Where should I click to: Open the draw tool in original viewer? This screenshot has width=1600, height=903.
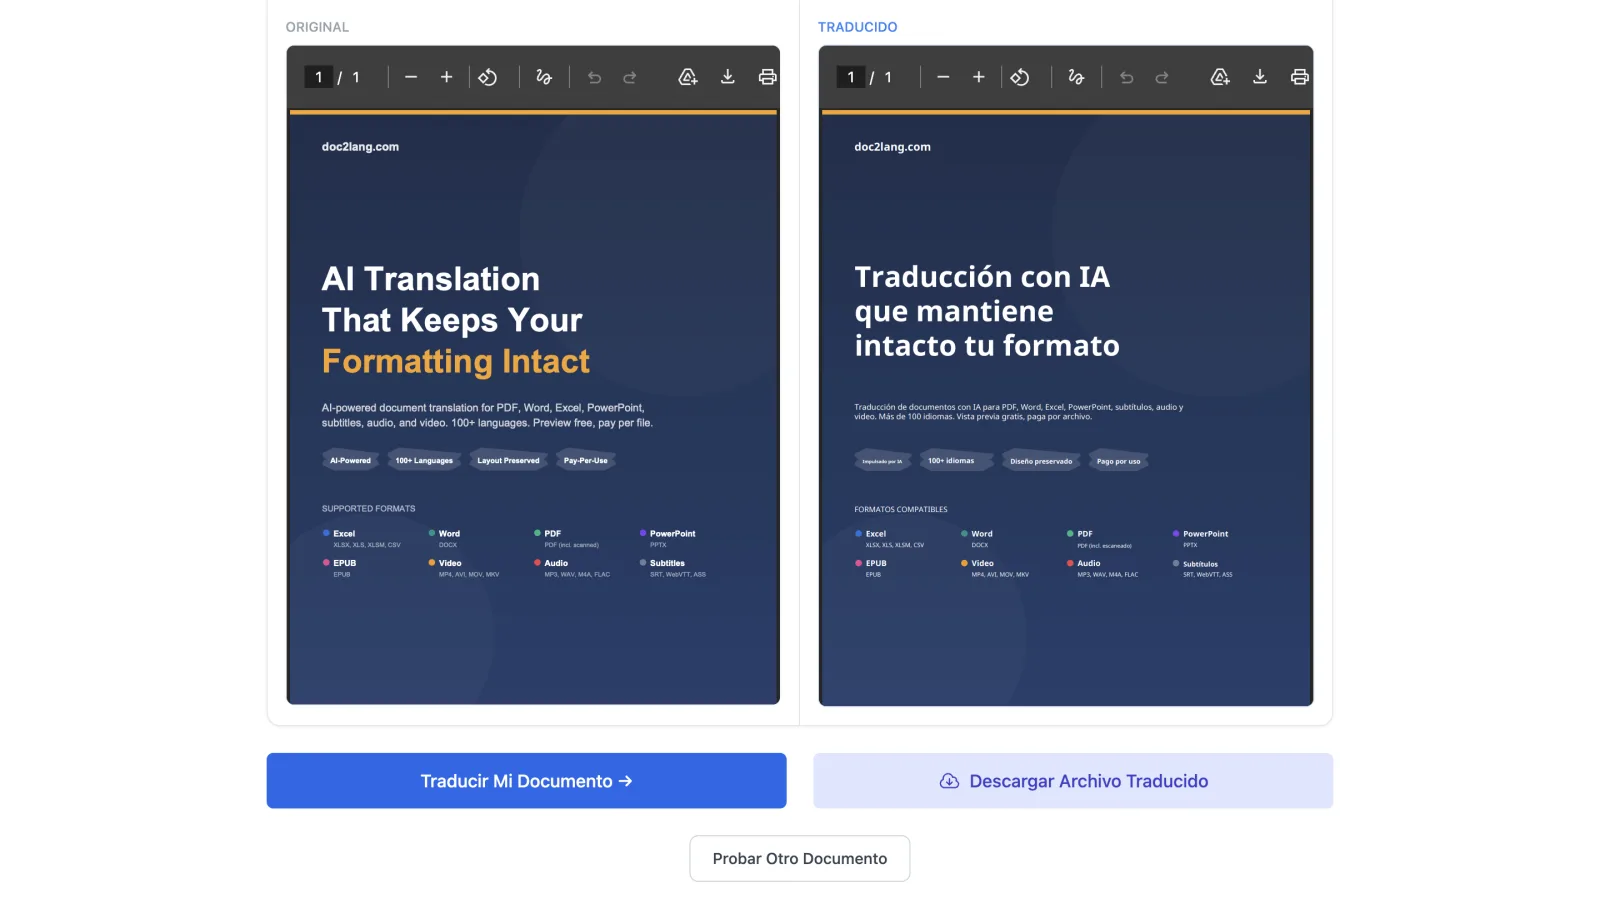pos(544,77)
